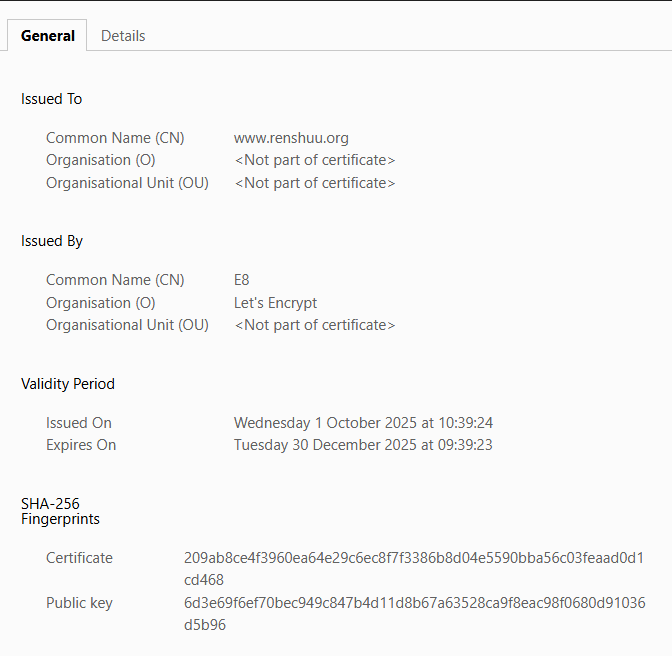Click Organisation (O) label under Issued By
Screen dimensions: 672x656
(101, 303)
